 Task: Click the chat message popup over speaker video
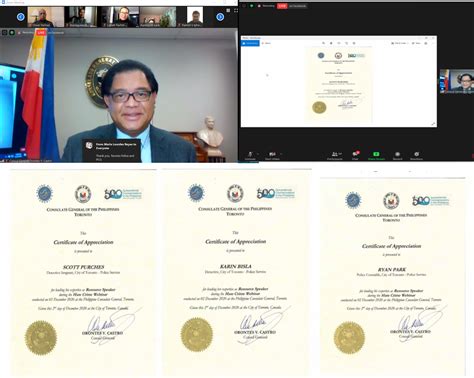click(x=112, y=150)
